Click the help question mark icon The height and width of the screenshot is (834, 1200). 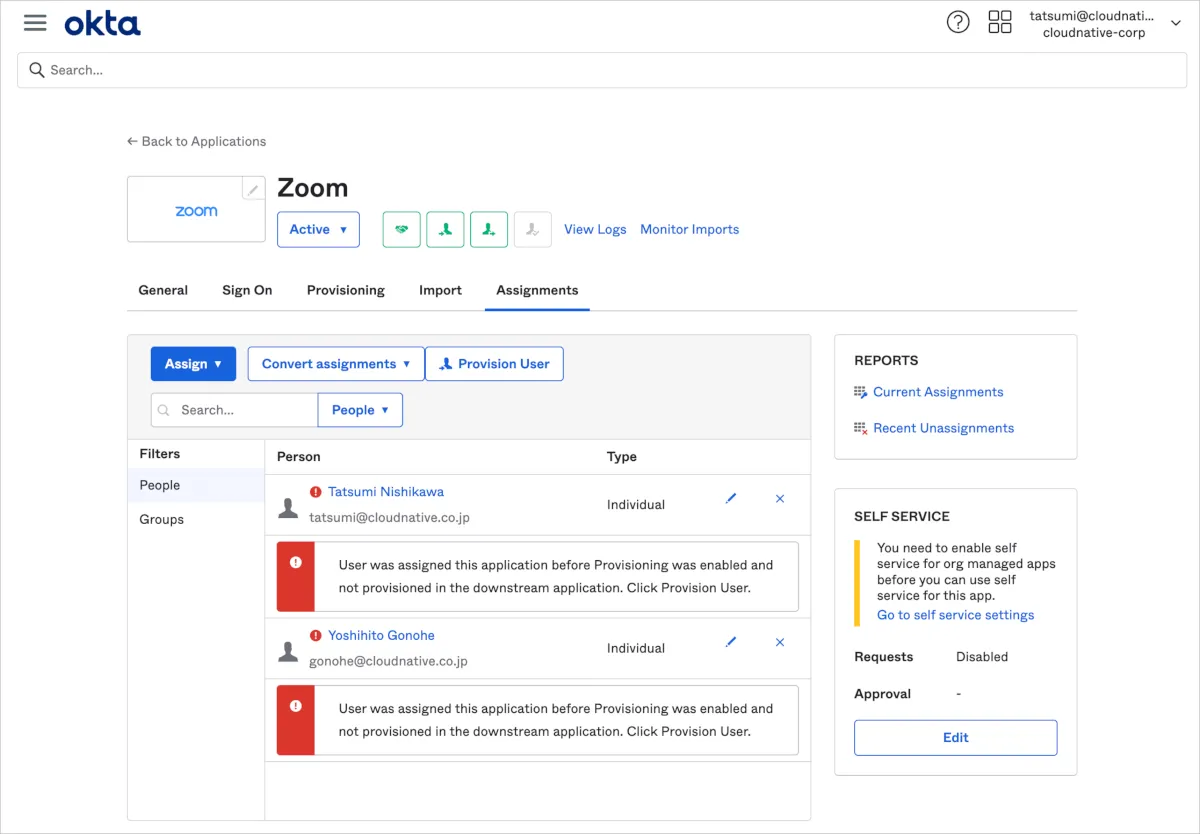pyautogui.click(x=957, y=23)
